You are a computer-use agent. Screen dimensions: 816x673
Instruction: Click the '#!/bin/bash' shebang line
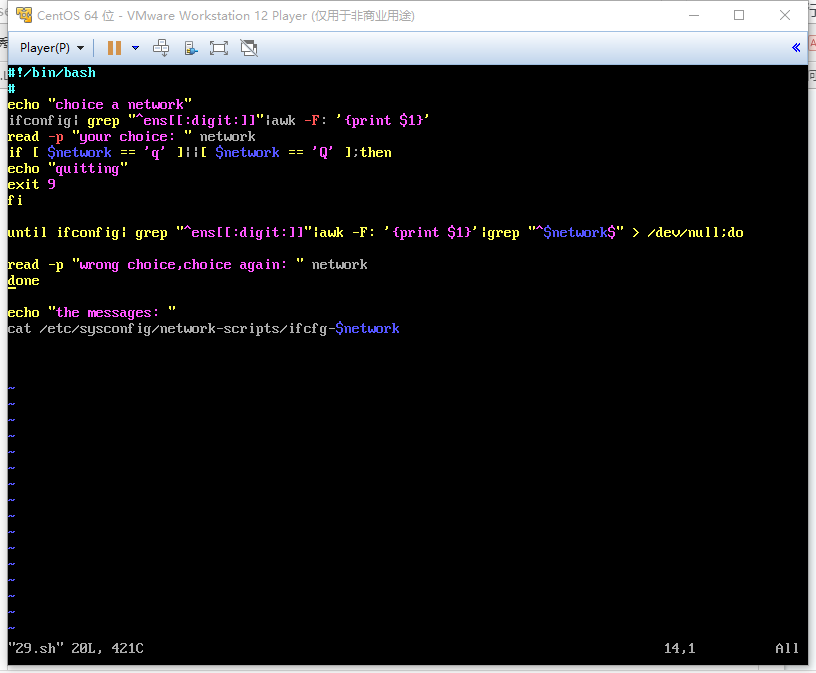[x=52, y=72]
